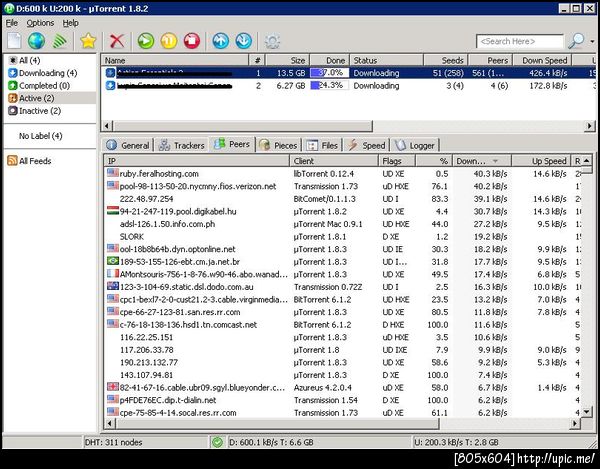Click torrent list horizontal scrollbar right arrow
The height and width of the screenshot is (469, 600).
click(x=590, y=125)
